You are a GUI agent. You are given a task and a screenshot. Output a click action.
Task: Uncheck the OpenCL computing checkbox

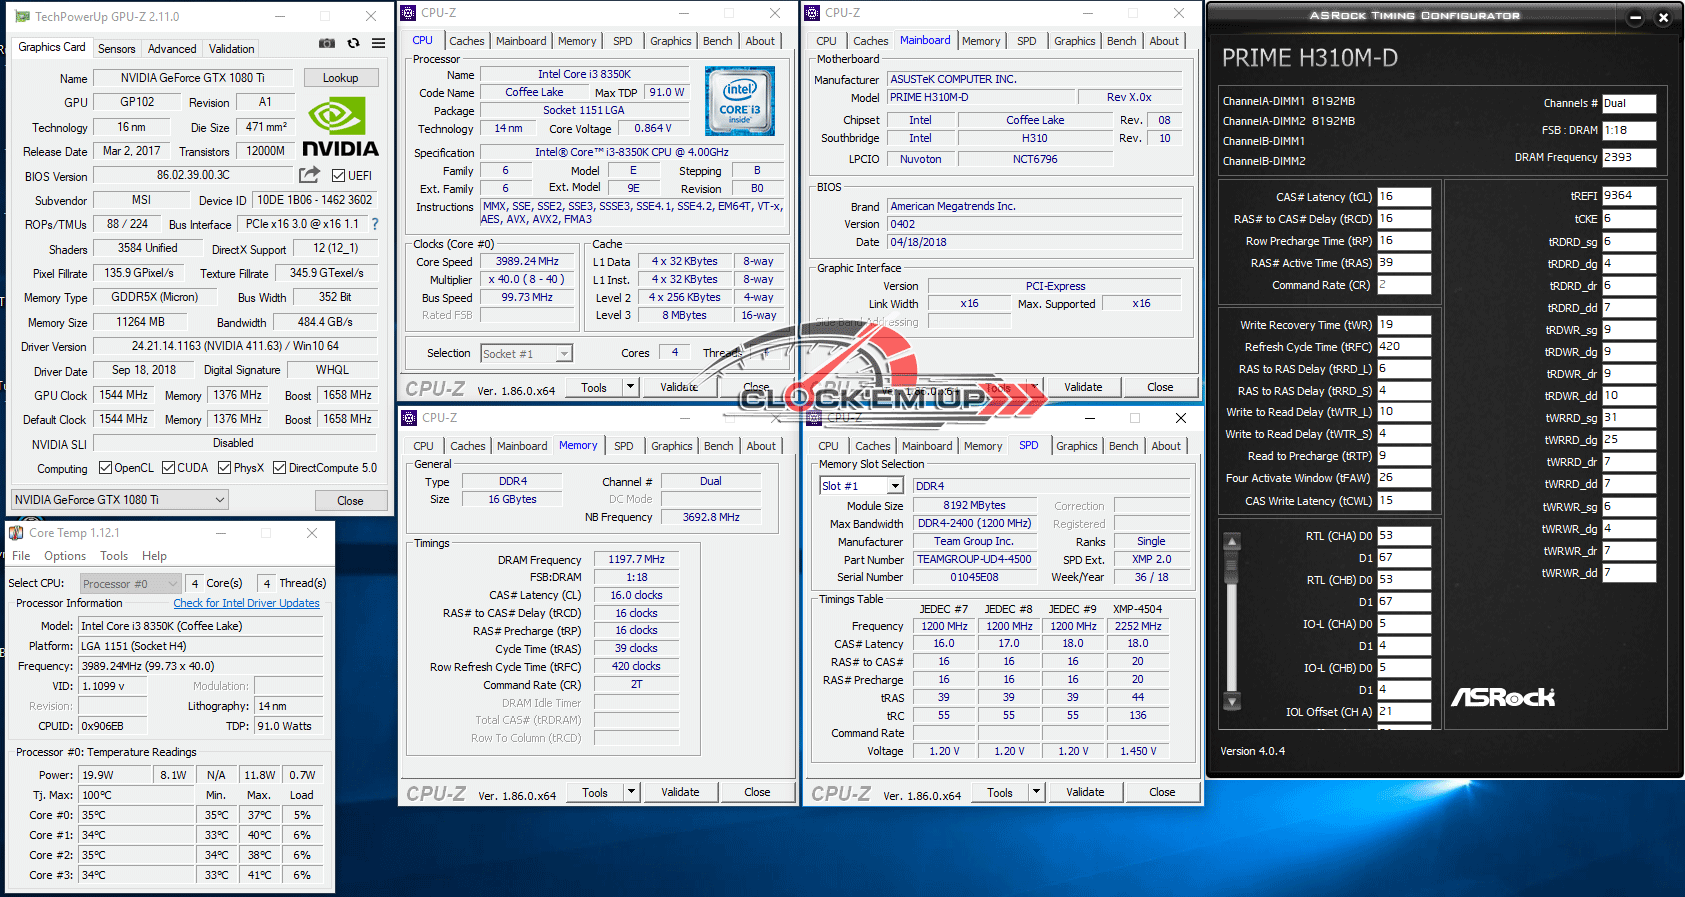[x=105, y=468]
